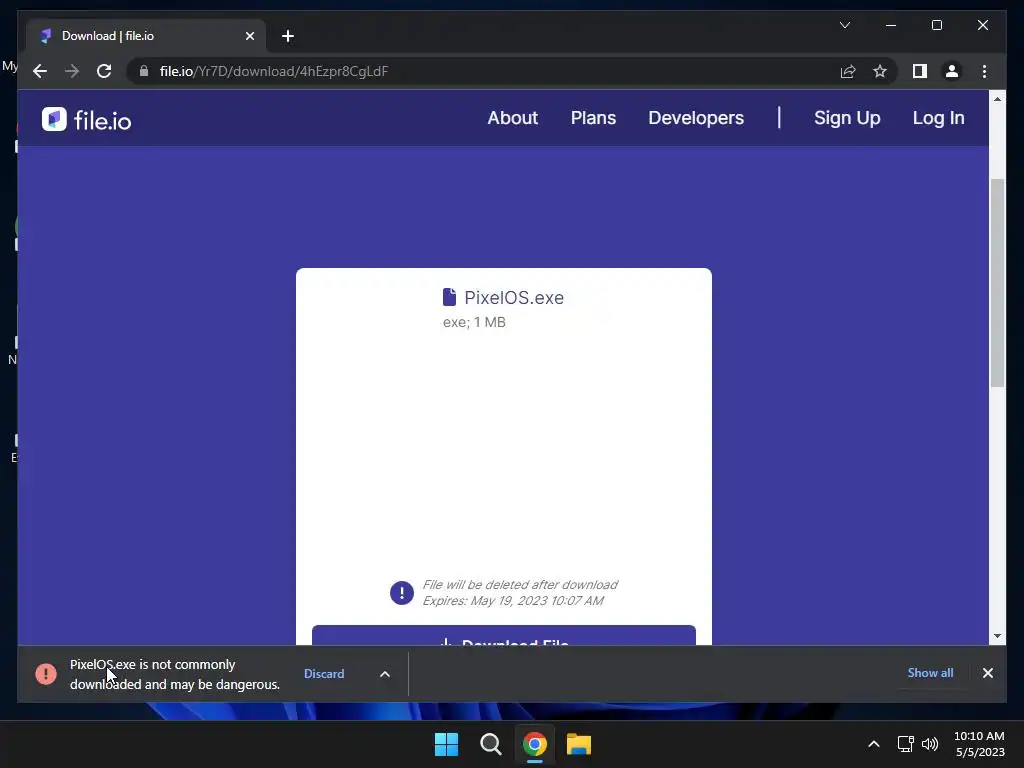
Task: Open the Chrome profile icon
Action: (952, 71)
